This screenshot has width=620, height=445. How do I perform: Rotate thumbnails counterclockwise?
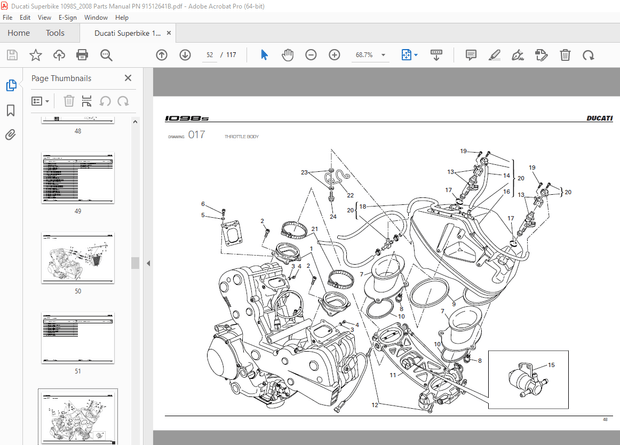[105, 101]
